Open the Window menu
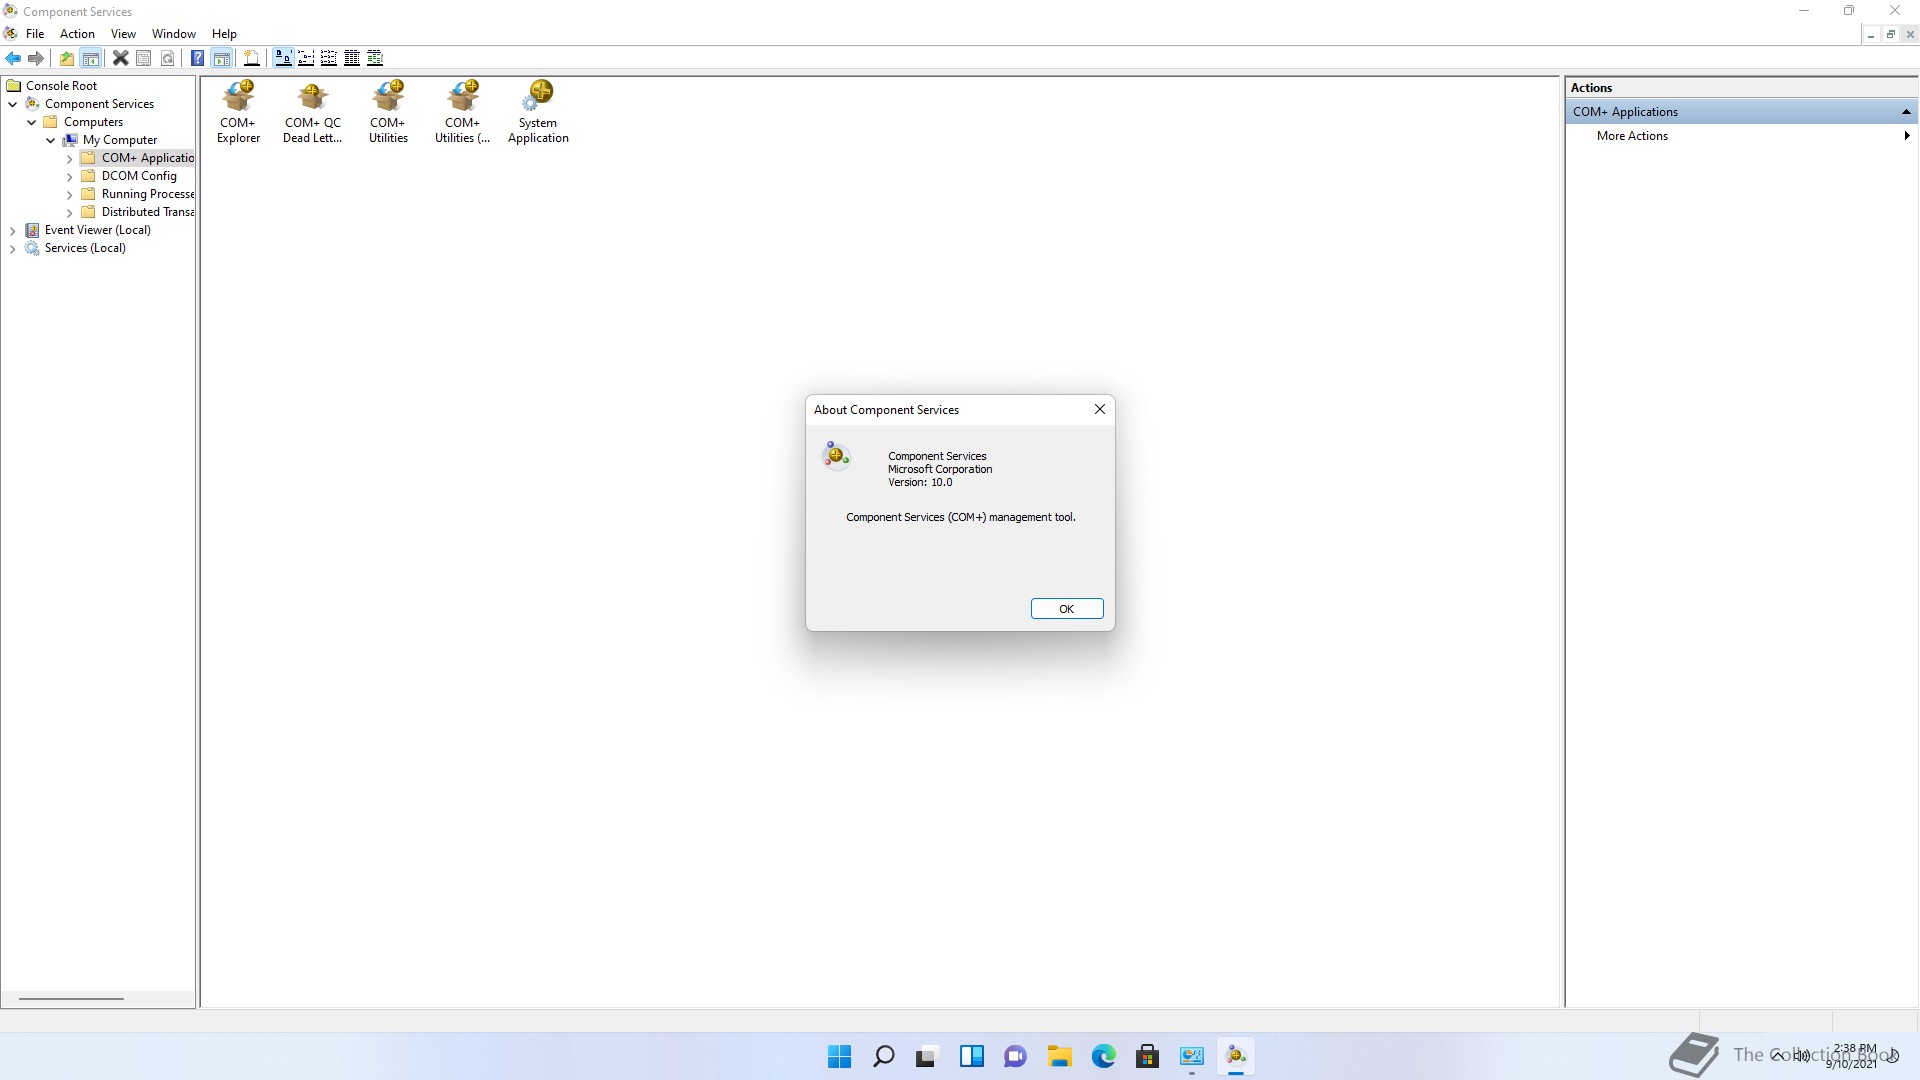The height and width of the screenshot is (1080, 1920). click(174, 34)
